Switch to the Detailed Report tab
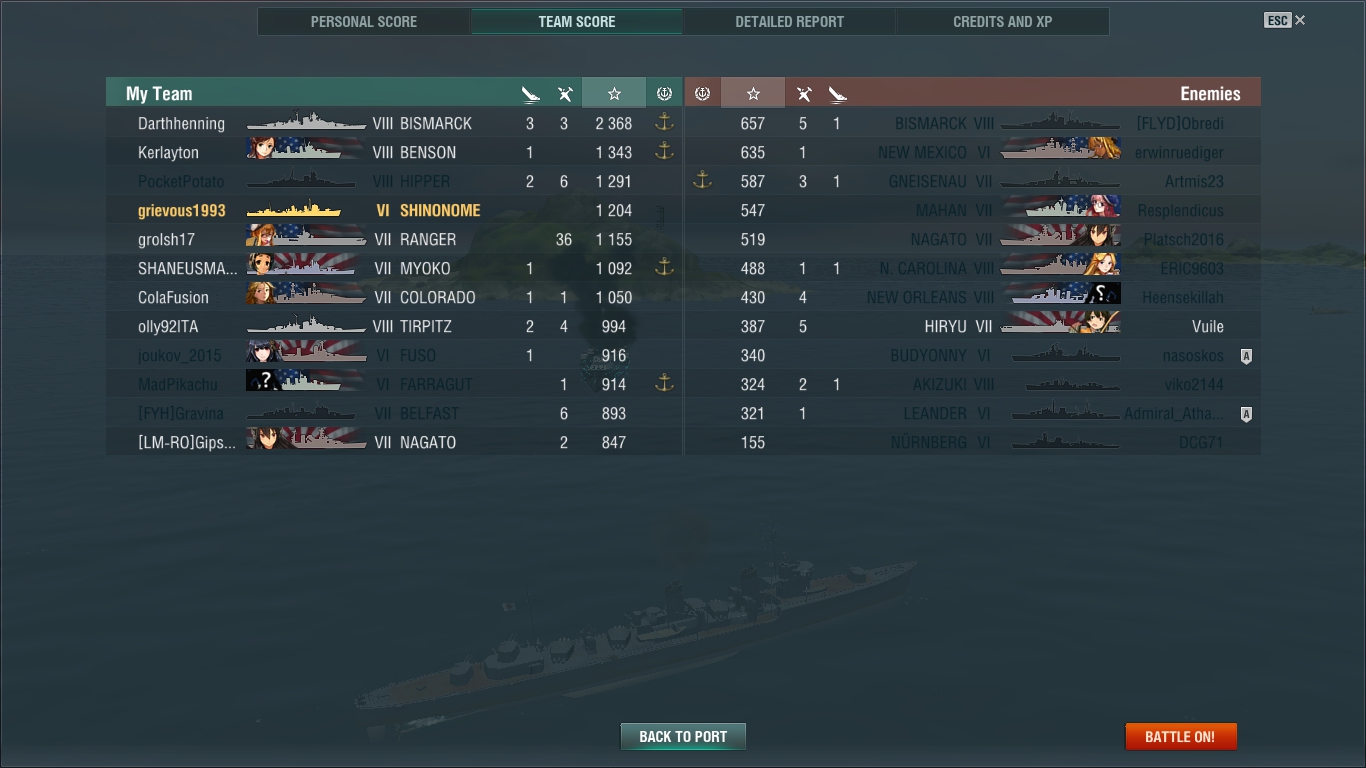Image resolution: width=1366 pixels, height=768 pixels. (x=789, y=21)
